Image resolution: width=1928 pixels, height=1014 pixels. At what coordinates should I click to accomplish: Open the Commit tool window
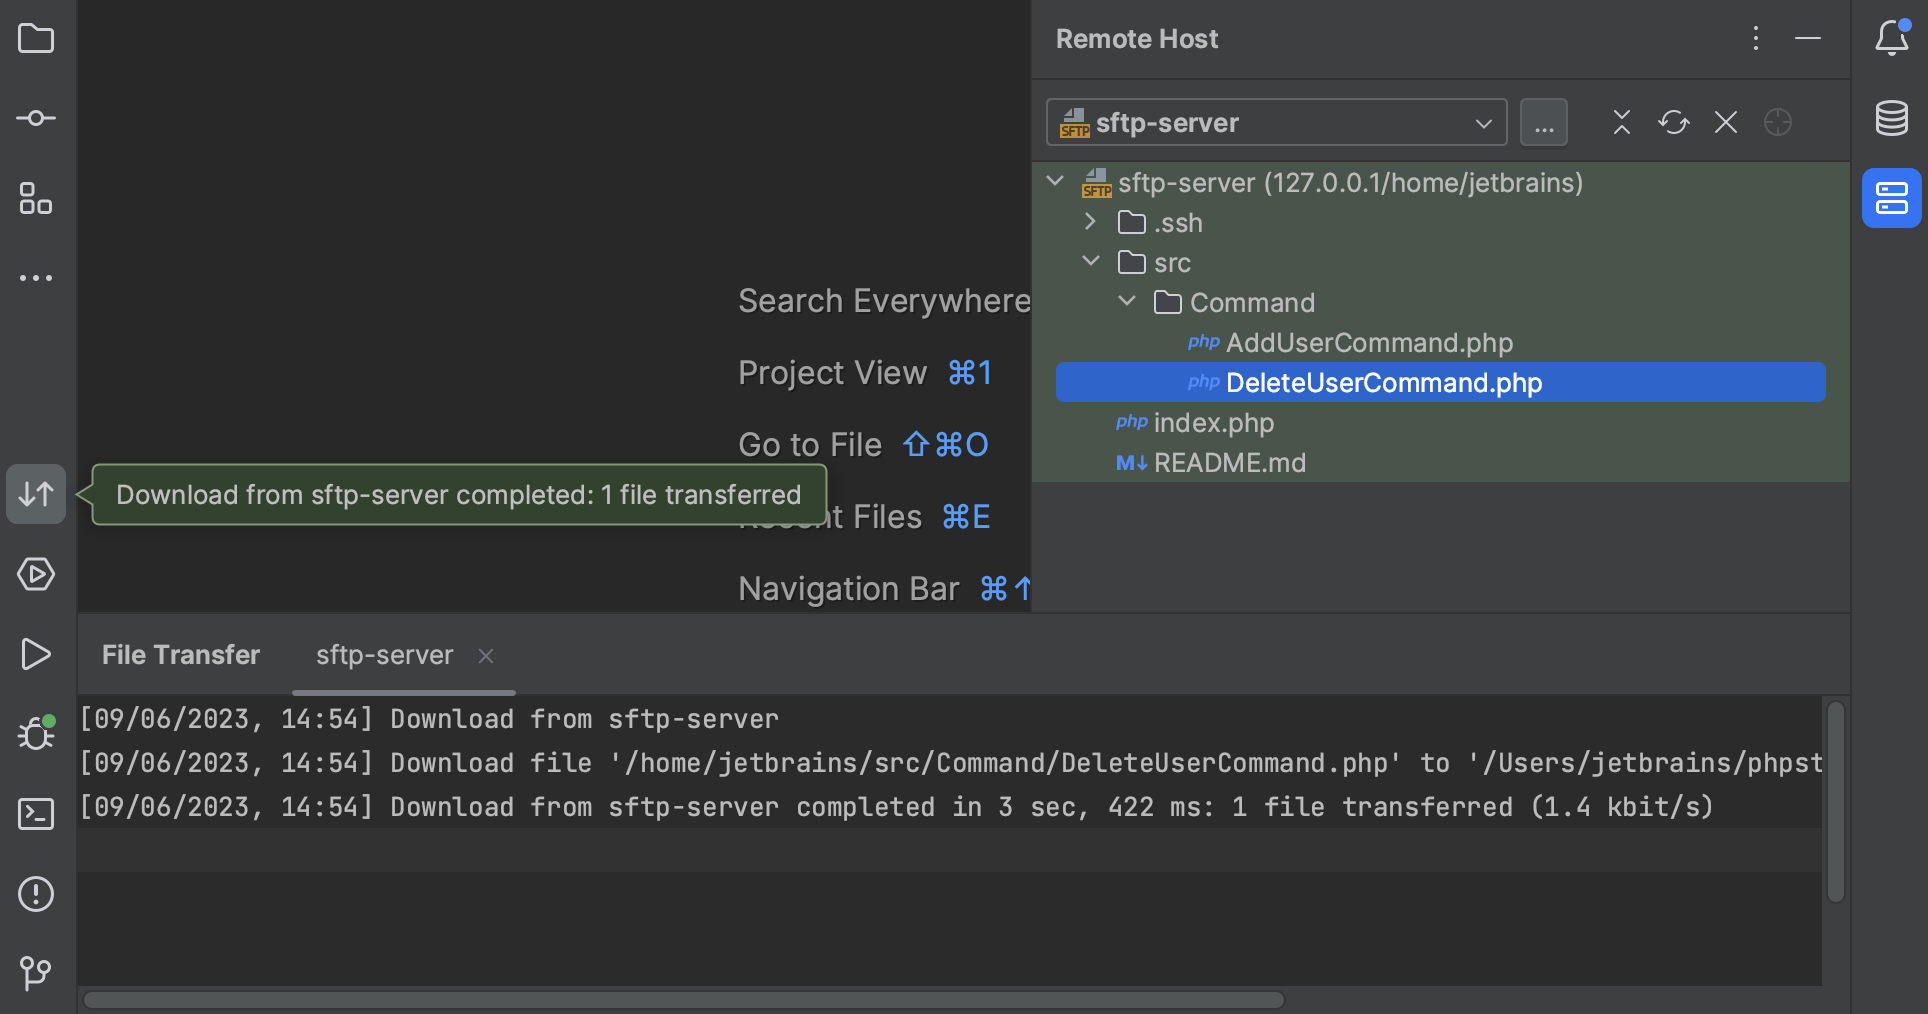36,118
